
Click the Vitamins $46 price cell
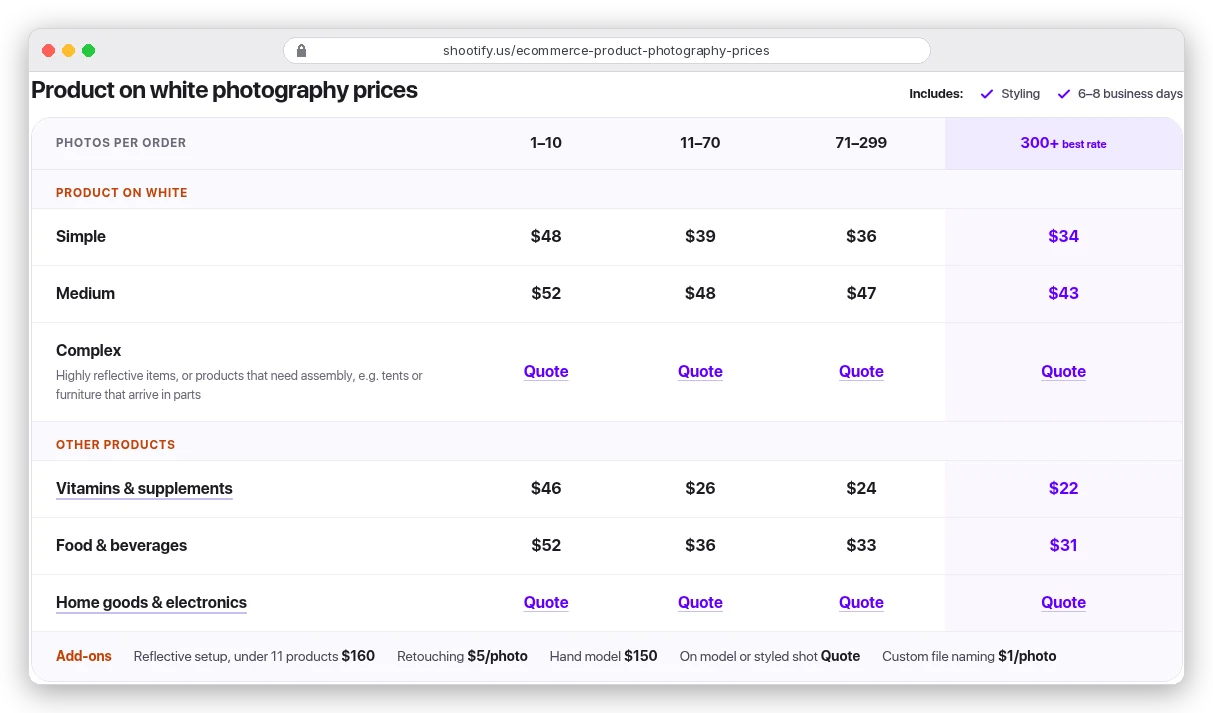point(546,488)
